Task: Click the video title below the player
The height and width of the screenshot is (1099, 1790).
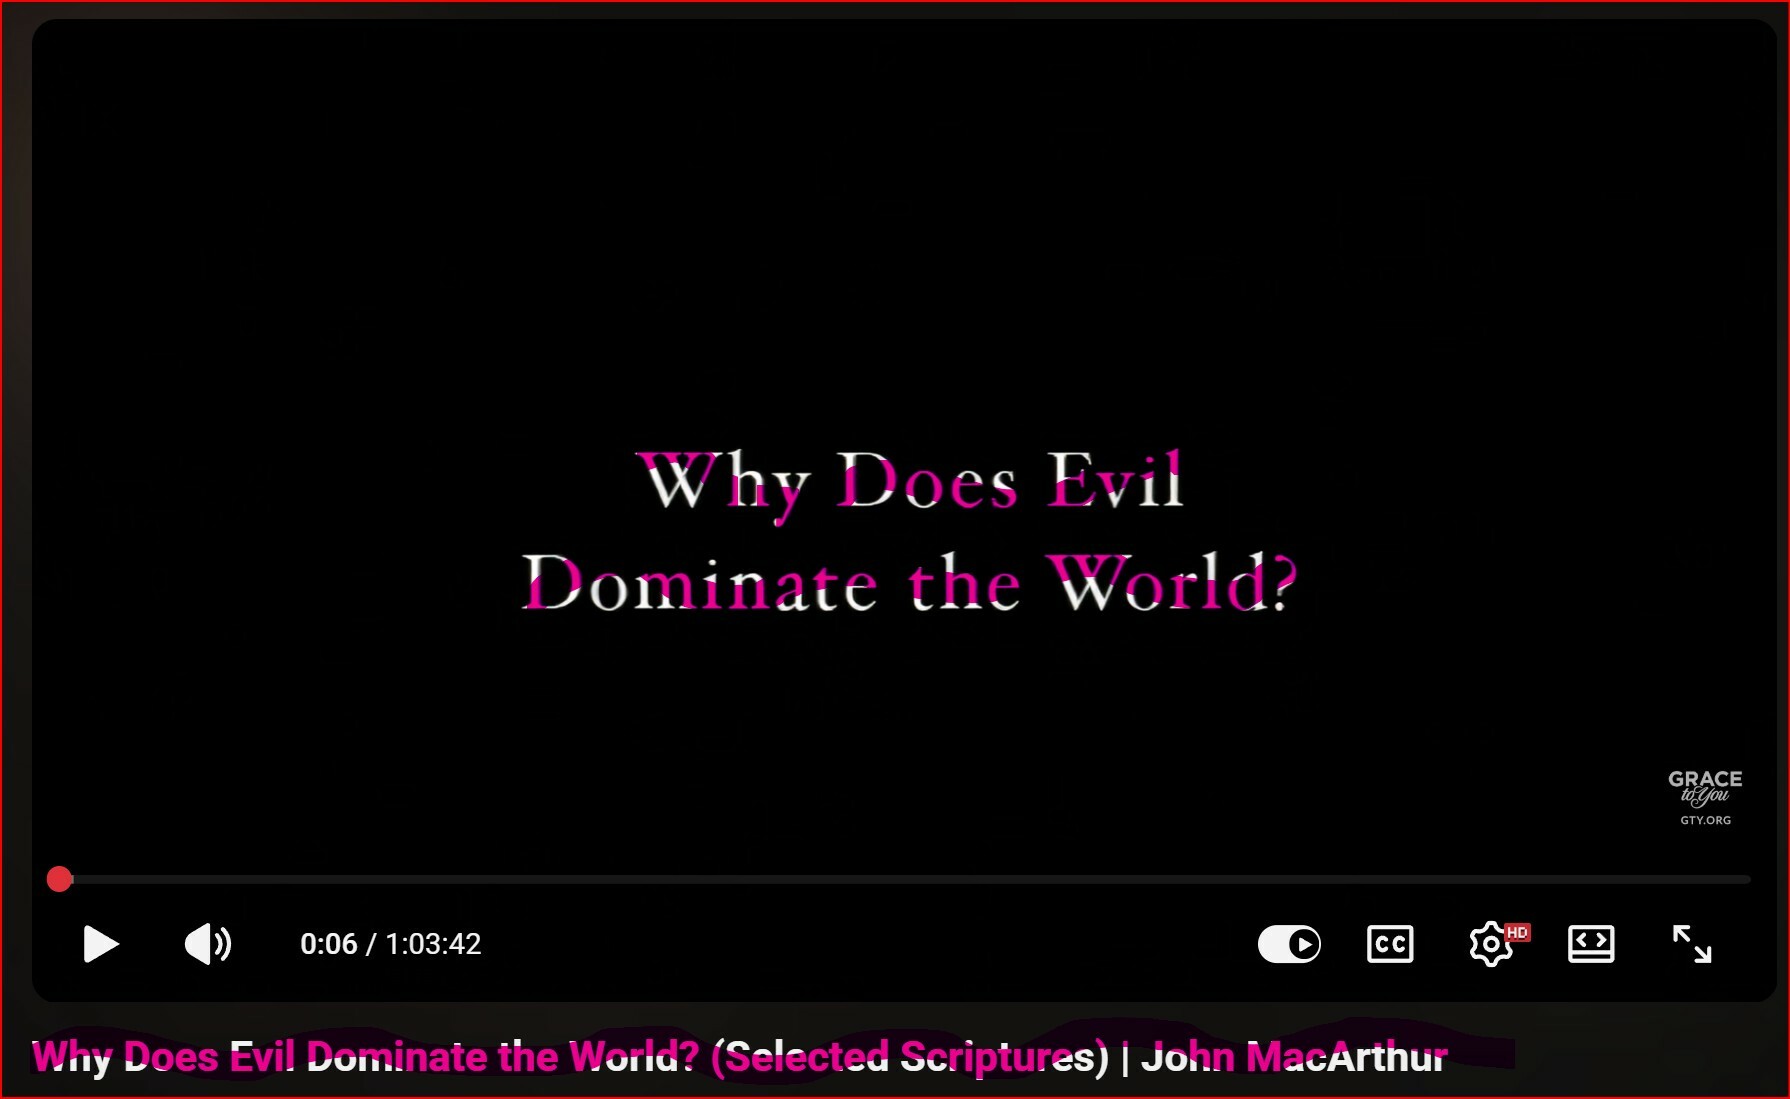Action: [740, 1057]
